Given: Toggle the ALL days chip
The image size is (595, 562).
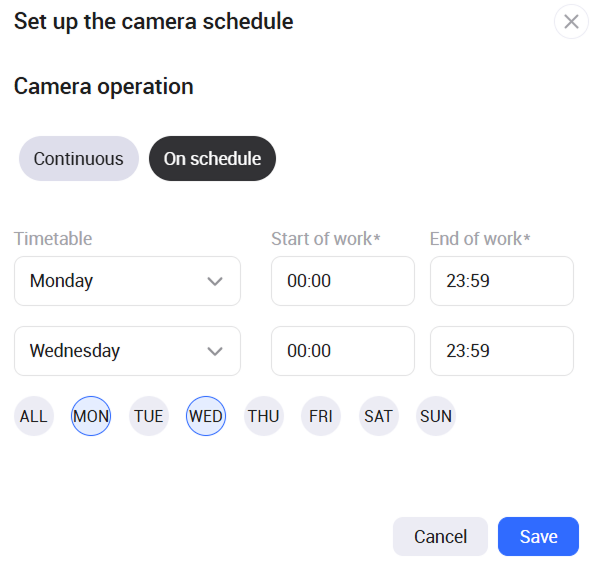Looking at the screenshot, I should coord(34,416).
